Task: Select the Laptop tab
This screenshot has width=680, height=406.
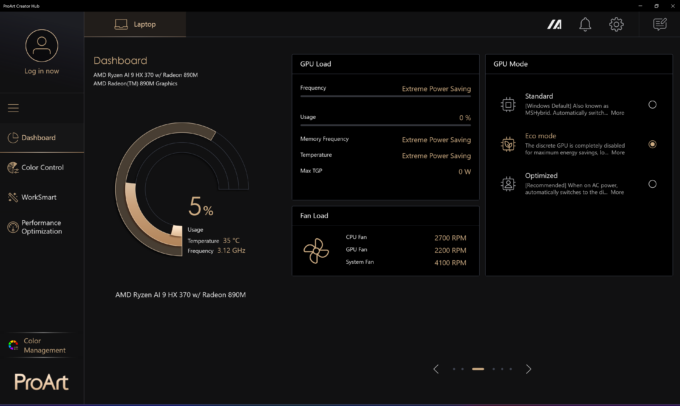Action: [x=135, y=24]
